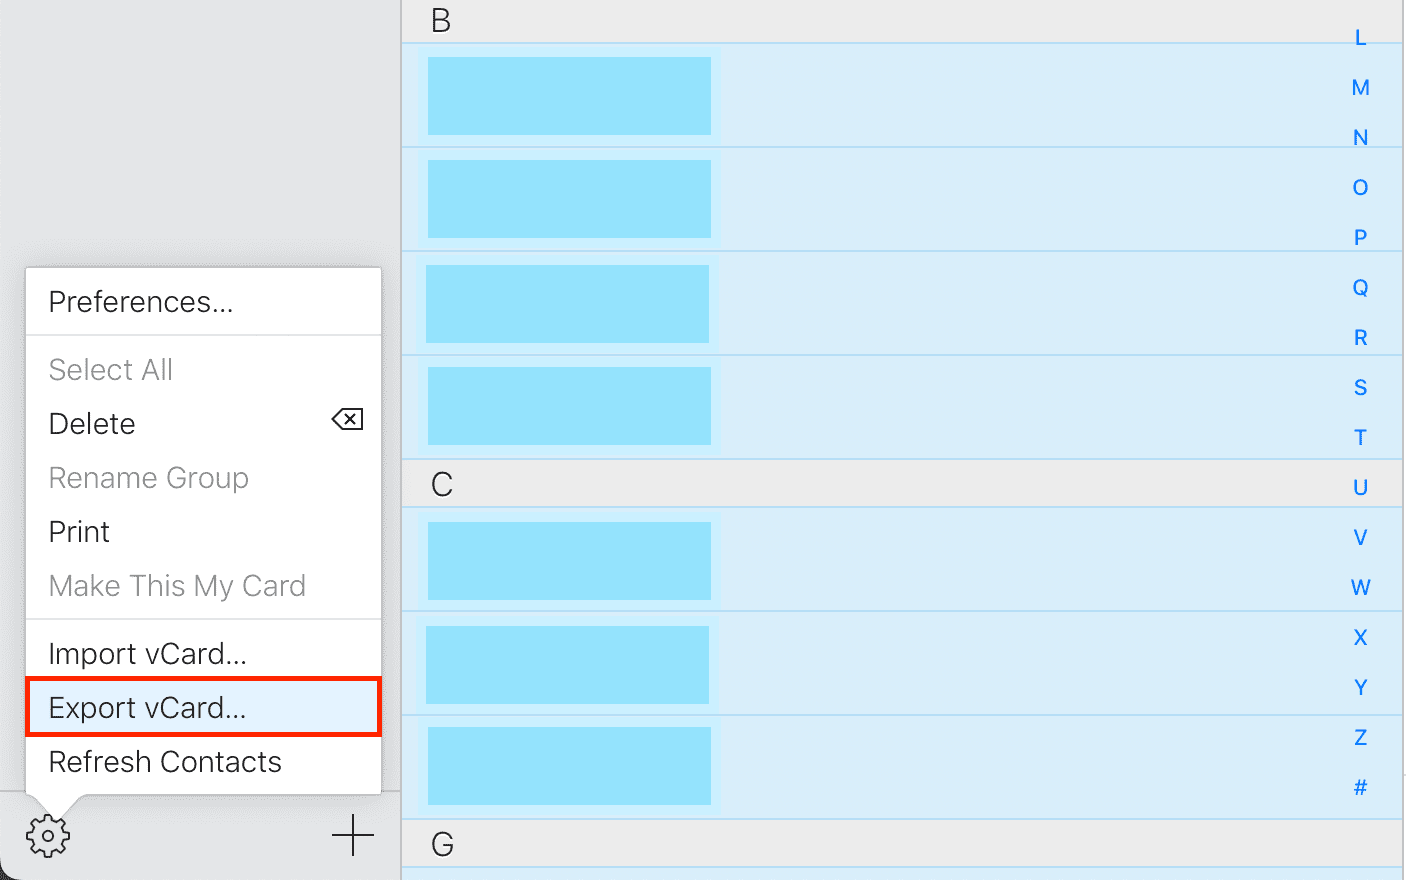Image resolution: width=1406 pixels, height=880 pixels.
Task: Click the plus add contact icon
Action: pos(353,836)
